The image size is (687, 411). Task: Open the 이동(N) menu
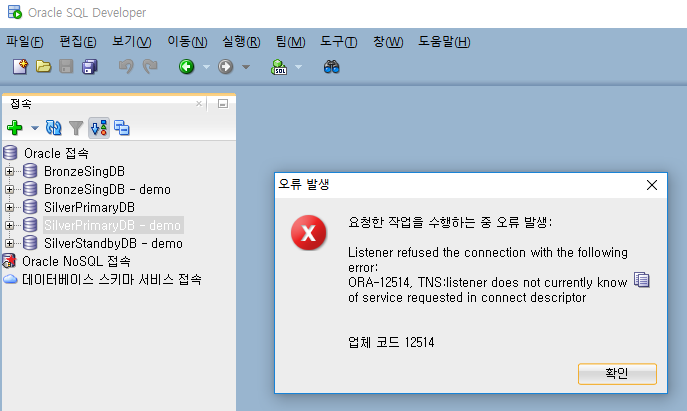click(187, 42)
